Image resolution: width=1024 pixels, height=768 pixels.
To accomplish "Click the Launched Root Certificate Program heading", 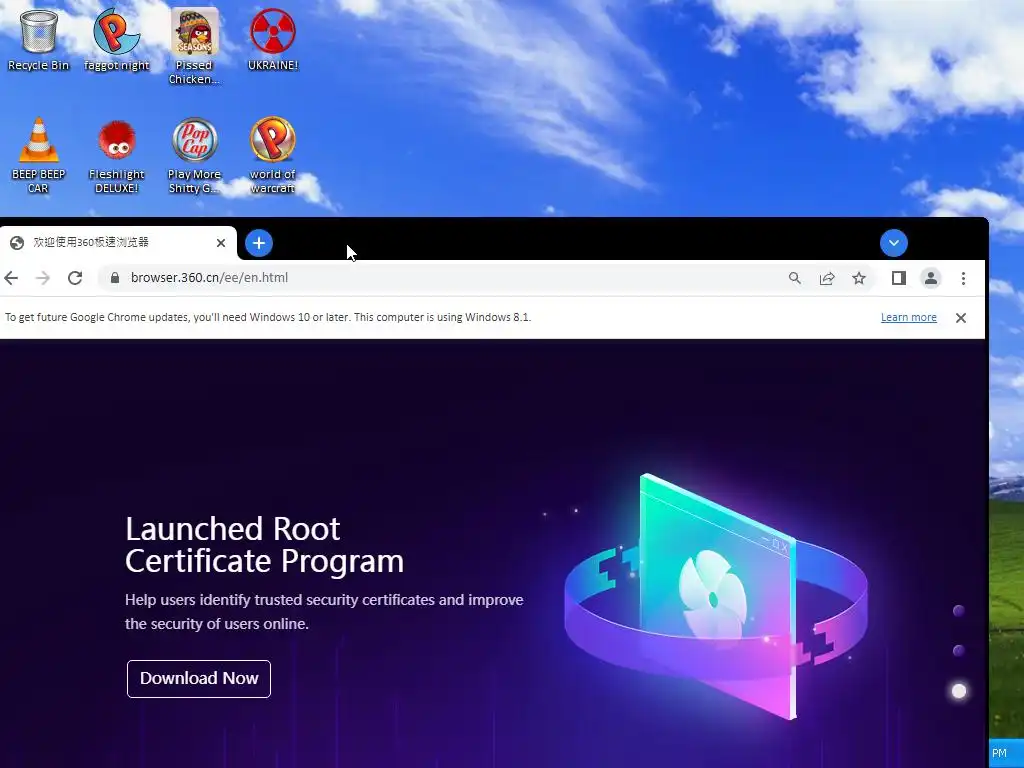I will [264, 545].
